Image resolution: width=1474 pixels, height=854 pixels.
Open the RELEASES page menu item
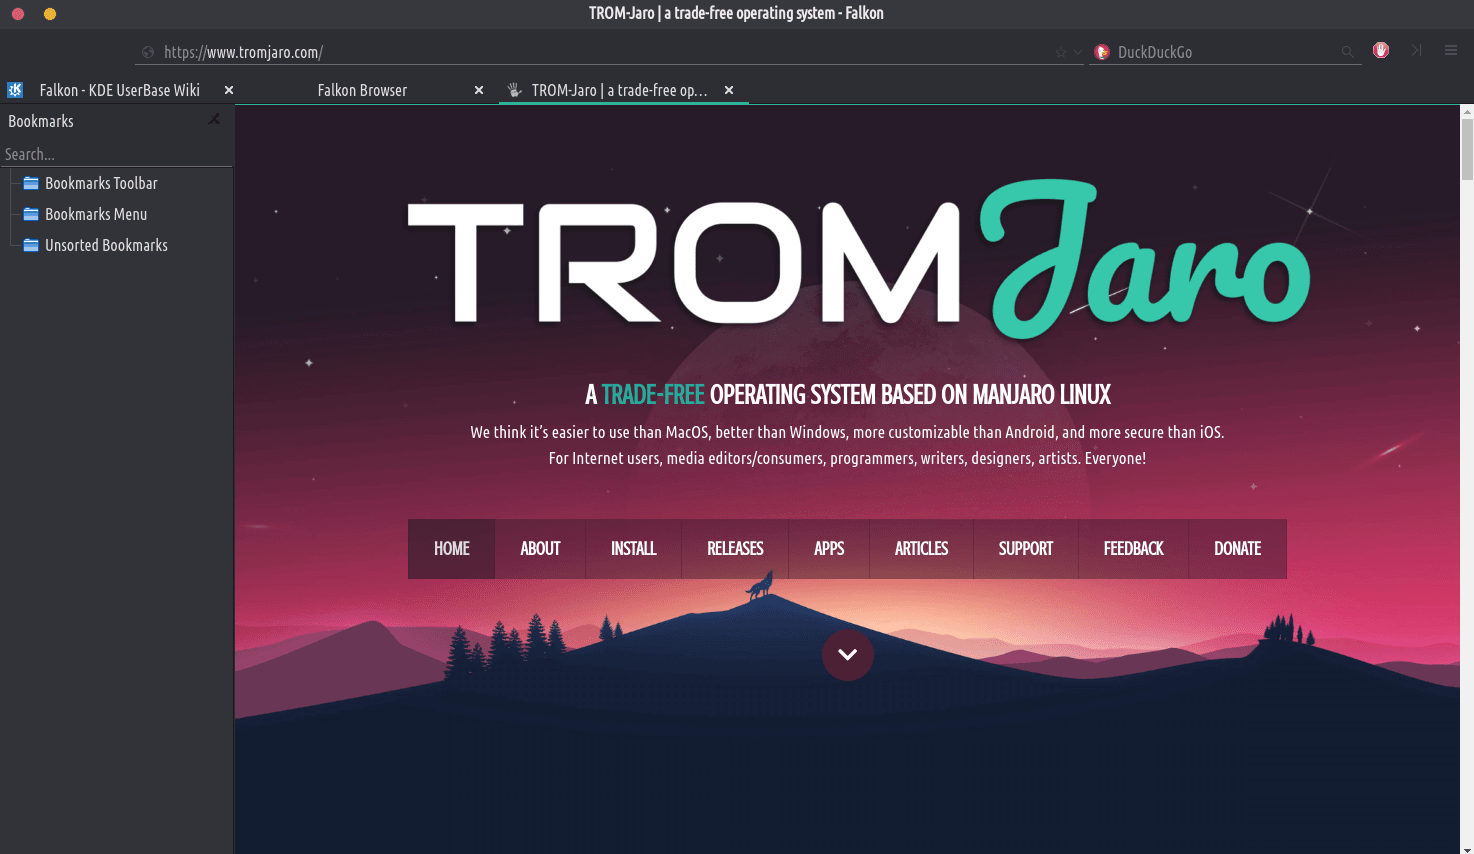[735, 549]
